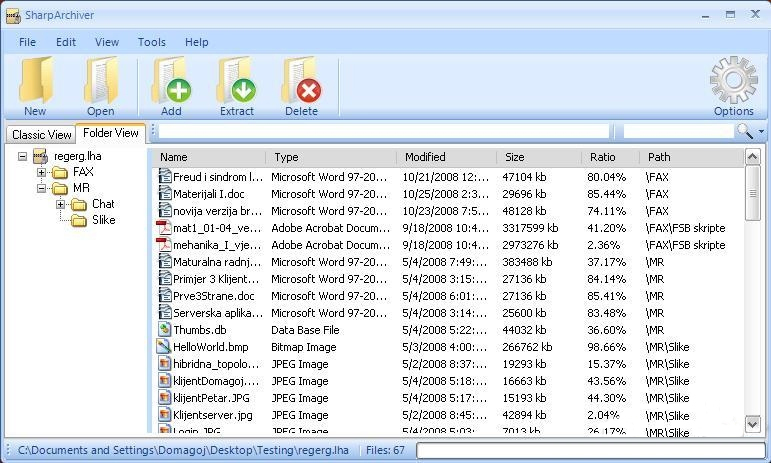Open the Options gear icon
The height and width of the screenshot is (463, 771).
[x=734, y=80]
